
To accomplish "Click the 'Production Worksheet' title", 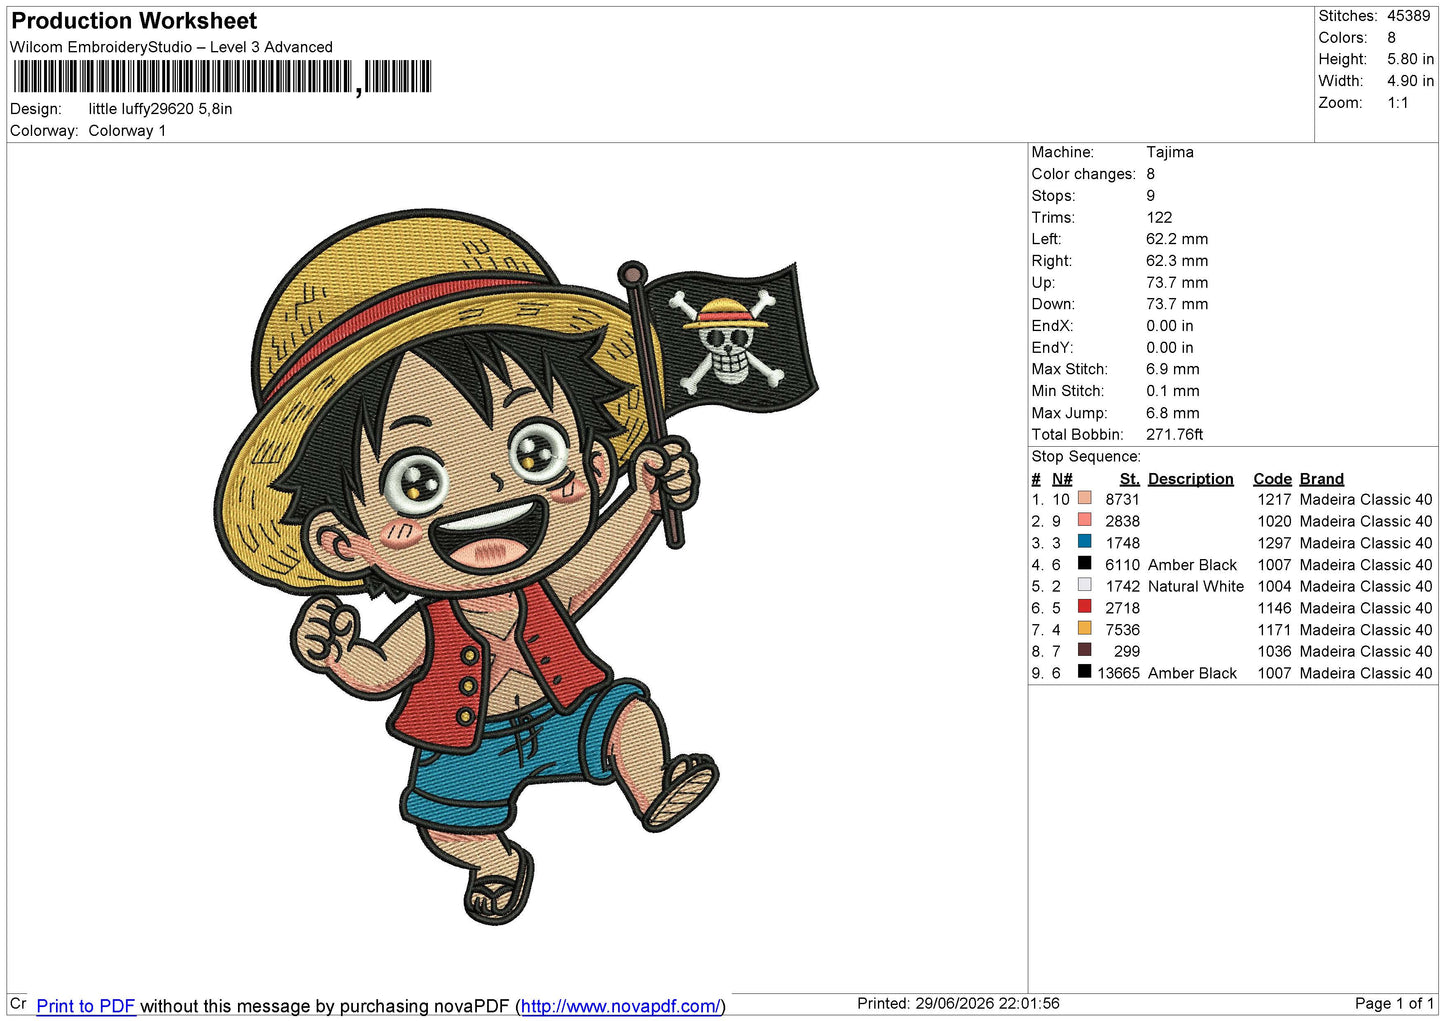I will pyautogui.click(x=134, y=21).
